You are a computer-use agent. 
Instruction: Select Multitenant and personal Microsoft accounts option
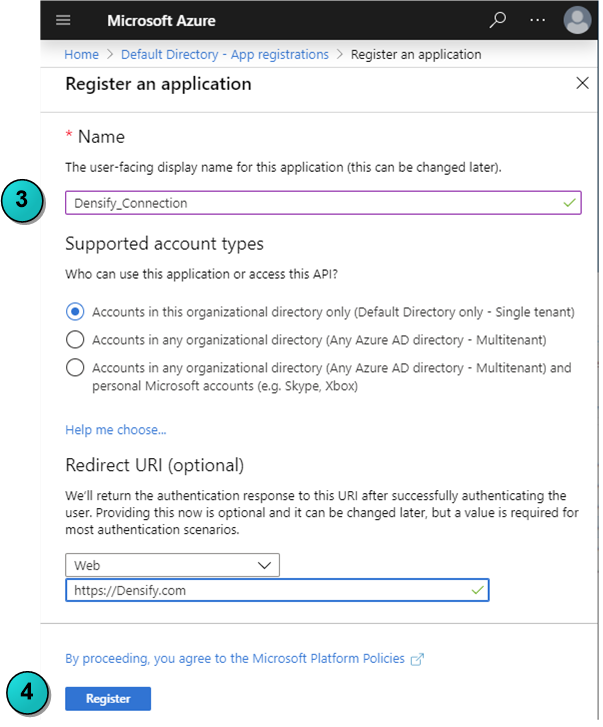(75, 367)
